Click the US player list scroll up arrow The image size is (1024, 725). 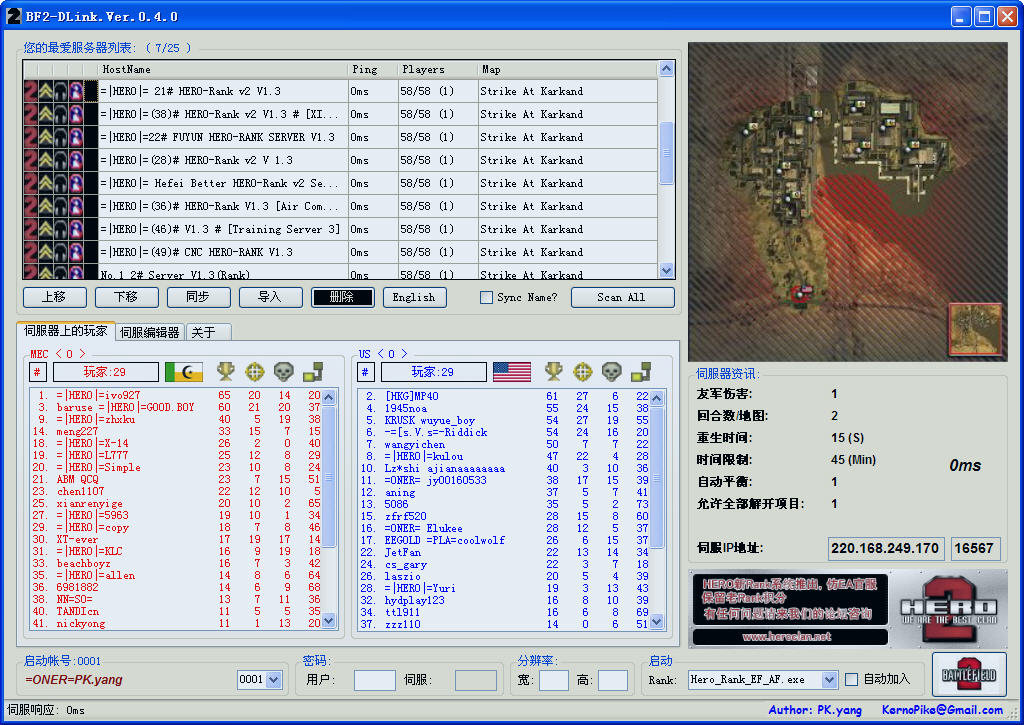[x=657, y=397]
